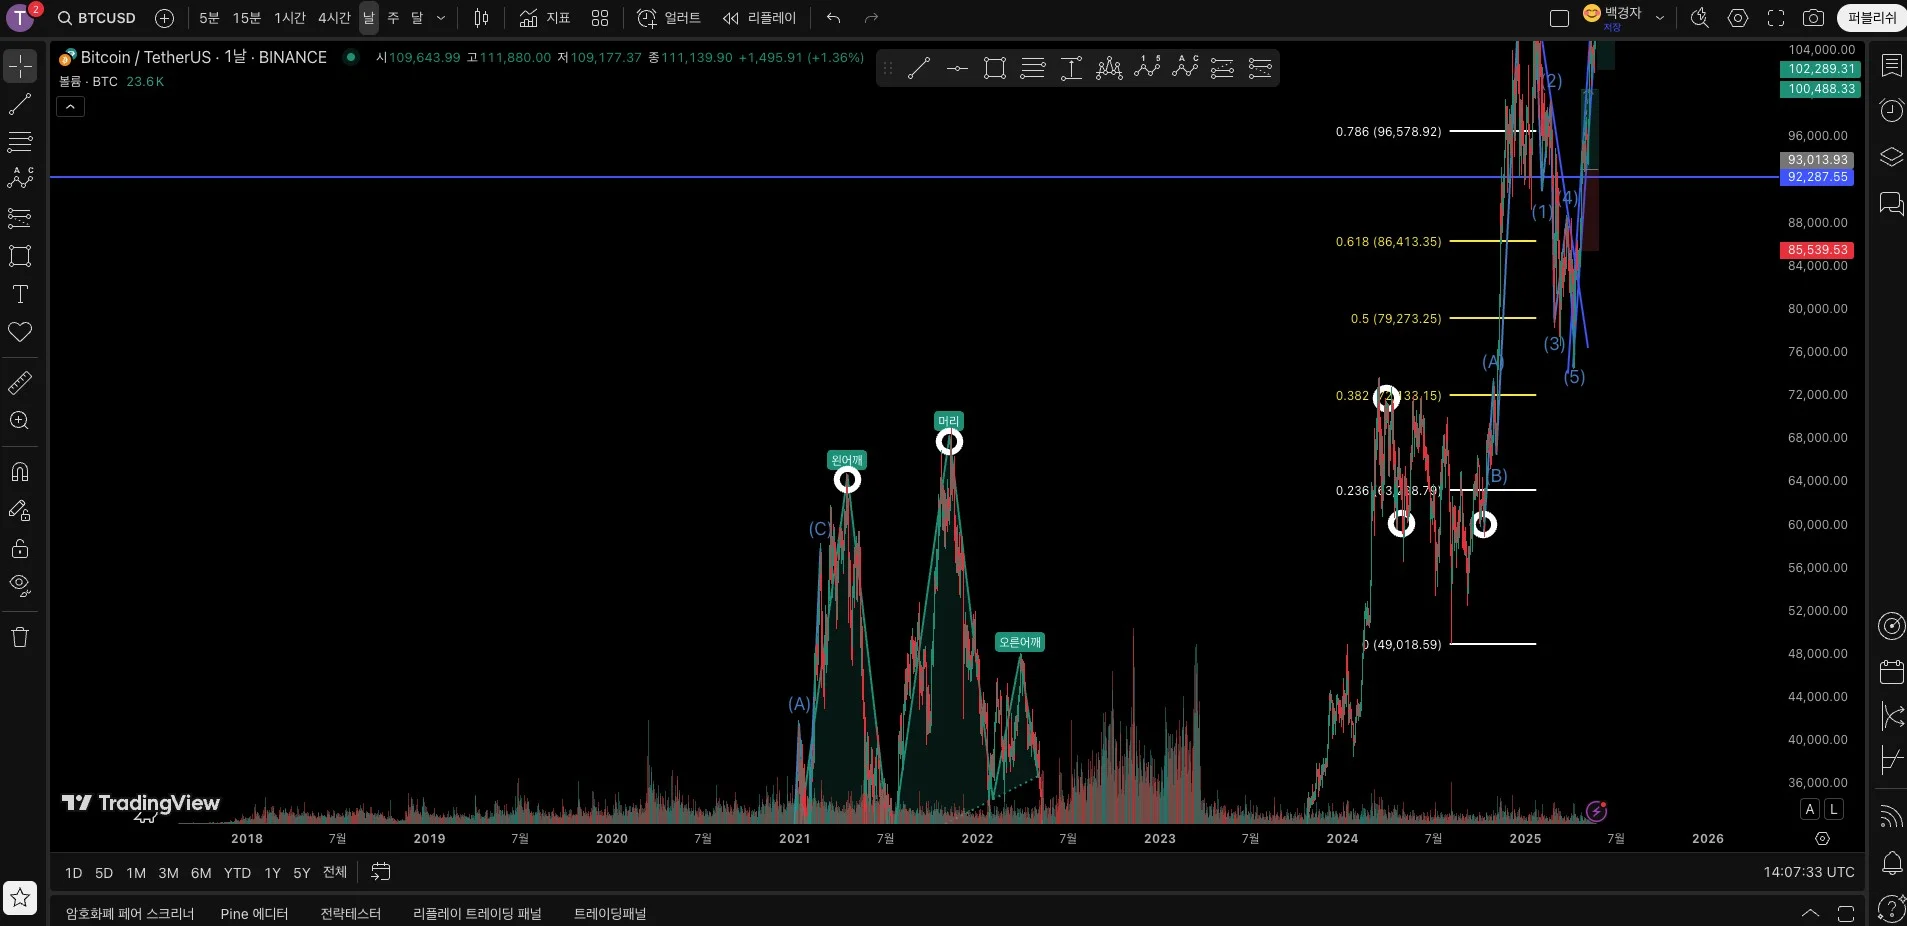Viewport: 1907px width, 926px height.
Task: Toggle hide all drawings eye icon
Action: click(20, 585)
